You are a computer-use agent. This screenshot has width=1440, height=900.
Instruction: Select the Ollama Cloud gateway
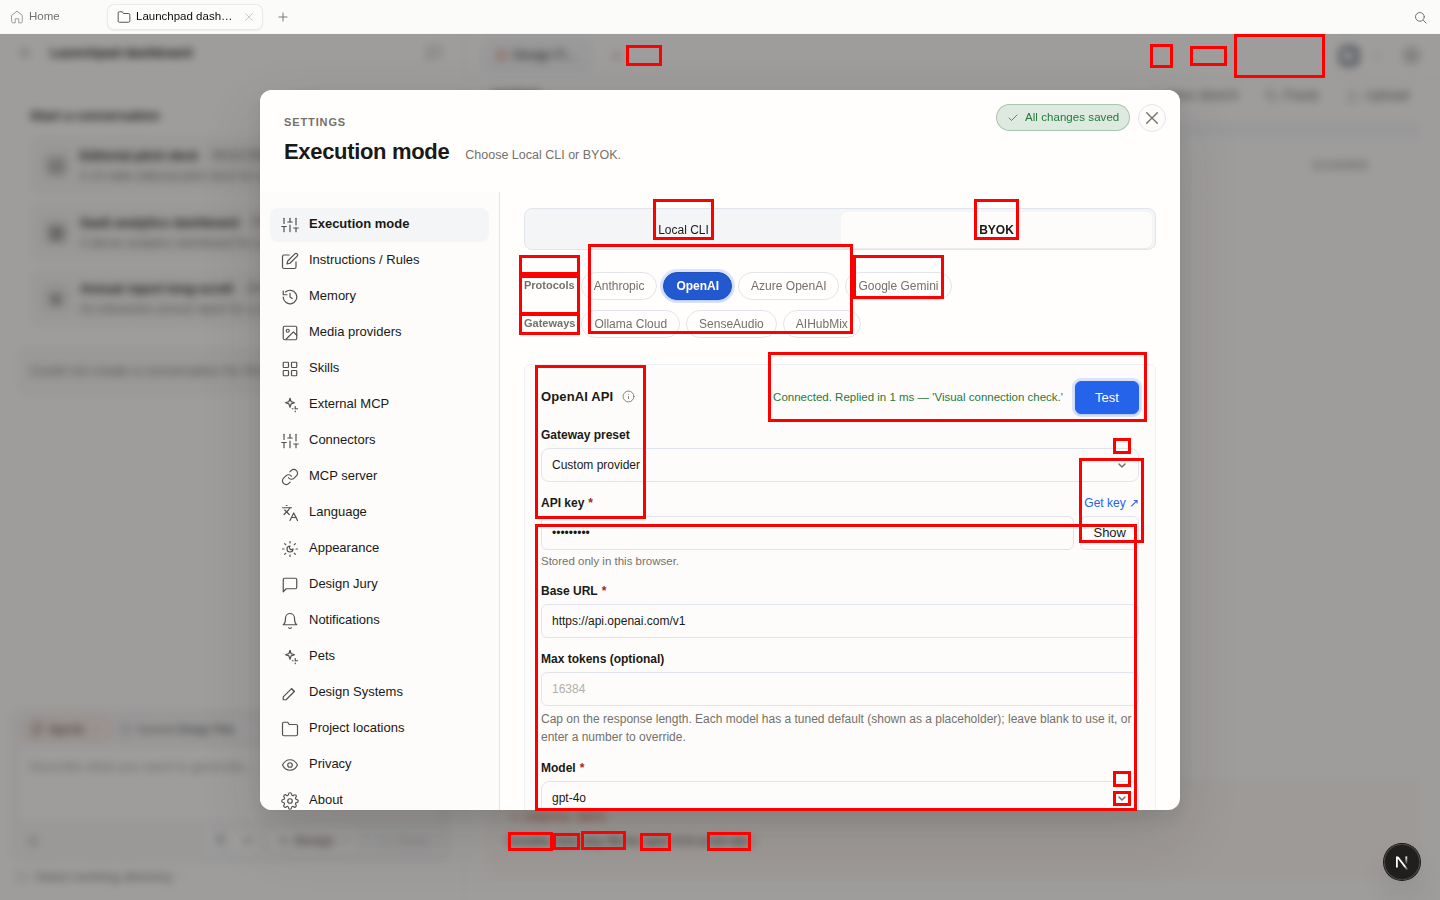[x=631, y=323]
